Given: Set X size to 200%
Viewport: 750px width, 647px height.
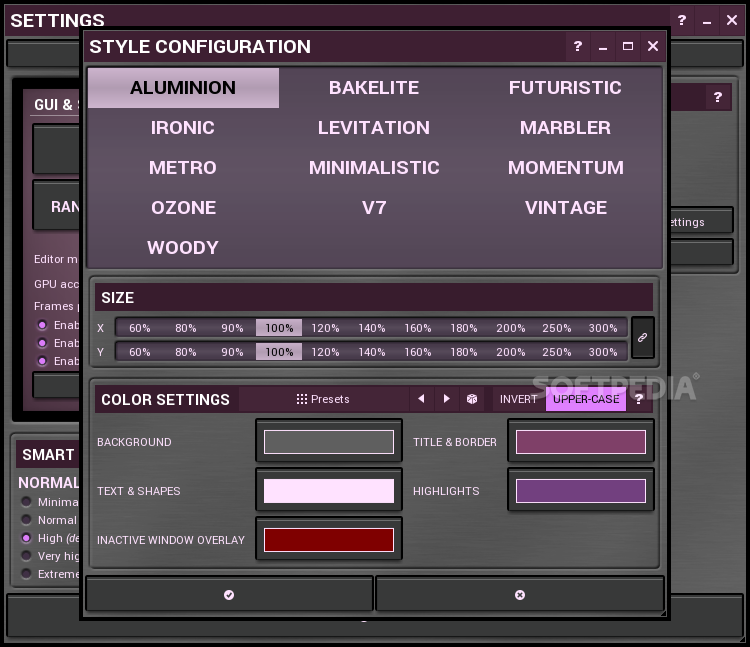Looking at the screenshot, I should point(510,328).
